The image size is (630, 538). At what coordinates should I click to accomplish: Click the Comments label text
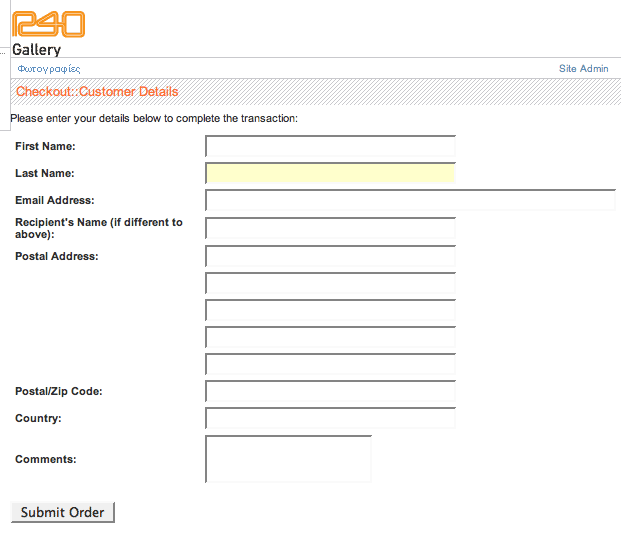[46, 460]
